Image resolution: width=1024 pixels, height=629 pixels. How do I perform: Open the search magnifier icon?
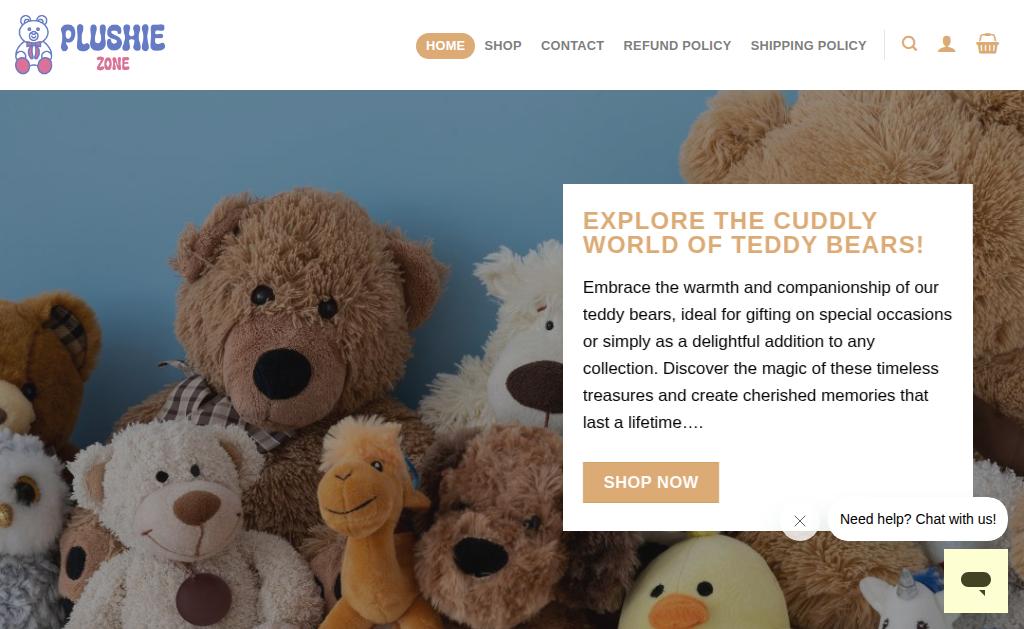click(x=909, y=44)
